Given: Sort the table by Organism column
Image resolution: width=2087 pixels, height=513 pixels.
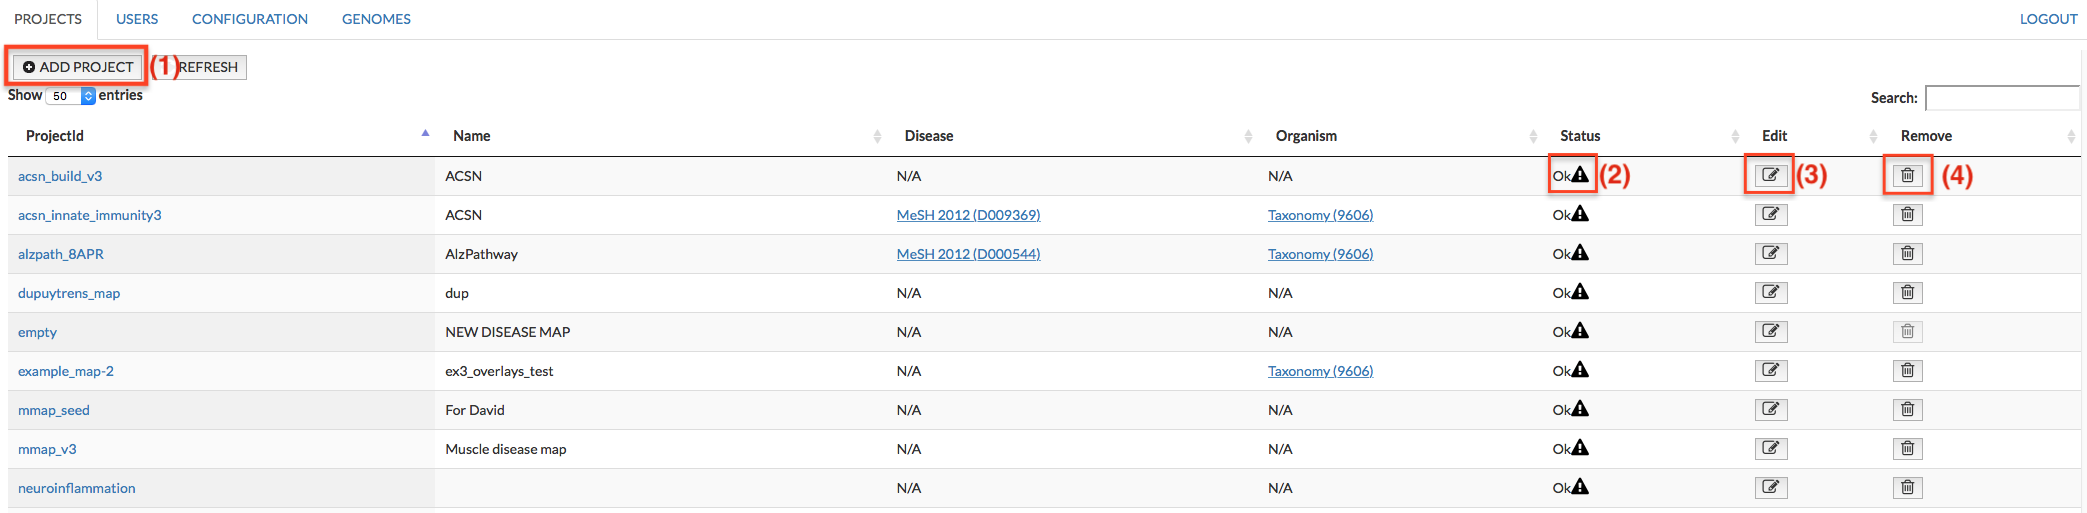Looking at the screenshot, I should coord(1306,136).
